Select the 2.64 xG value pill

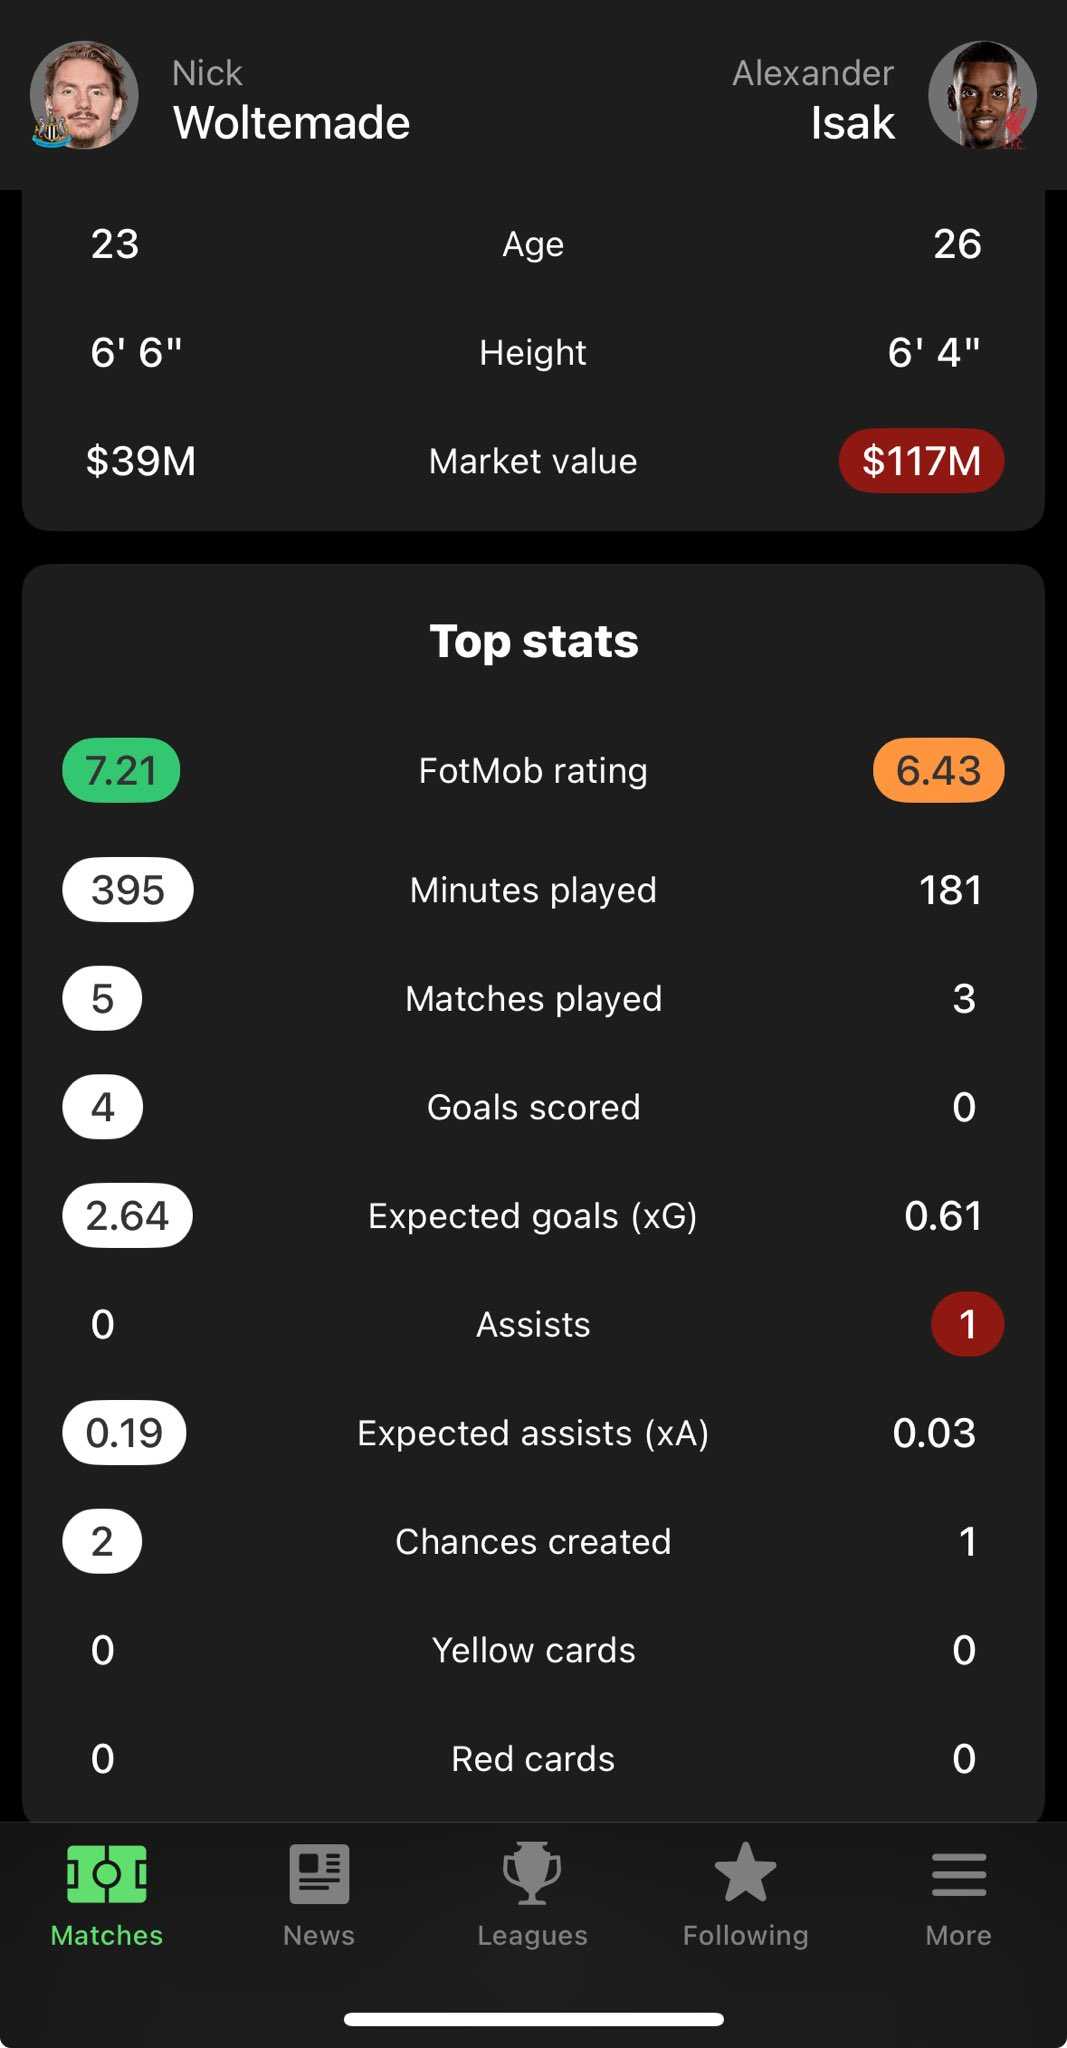pos(127,1216)
